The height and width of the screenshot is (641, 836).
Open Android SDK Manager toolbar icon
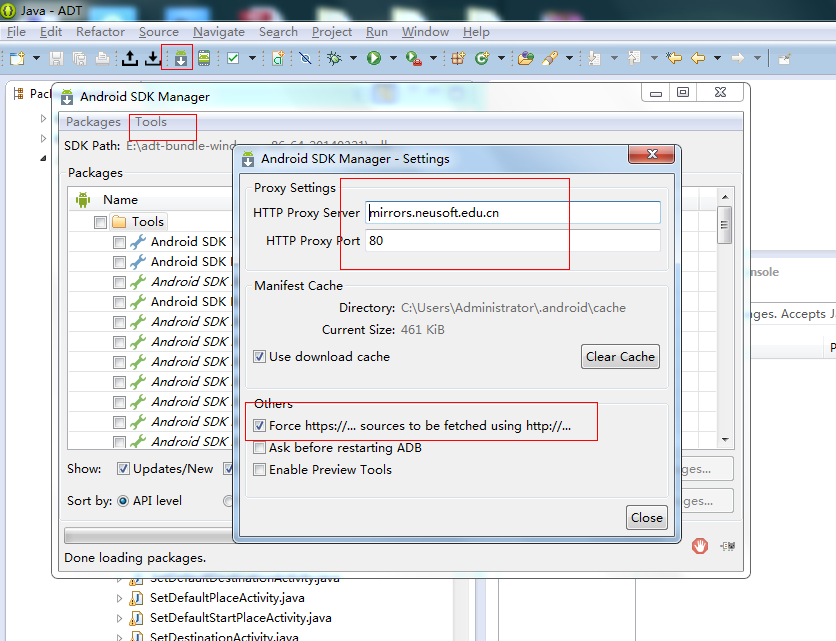coord(181,58)
